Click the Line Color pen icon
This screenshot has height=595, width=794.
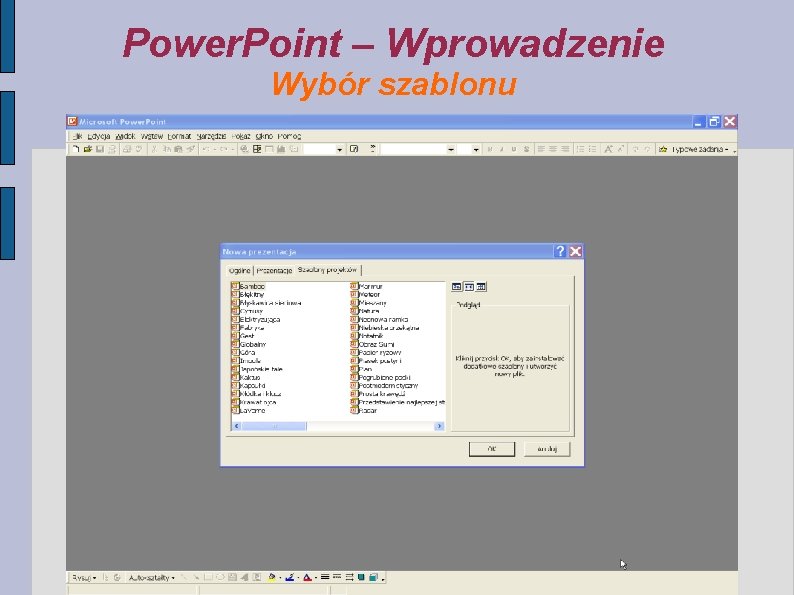[x=289, y=577]
